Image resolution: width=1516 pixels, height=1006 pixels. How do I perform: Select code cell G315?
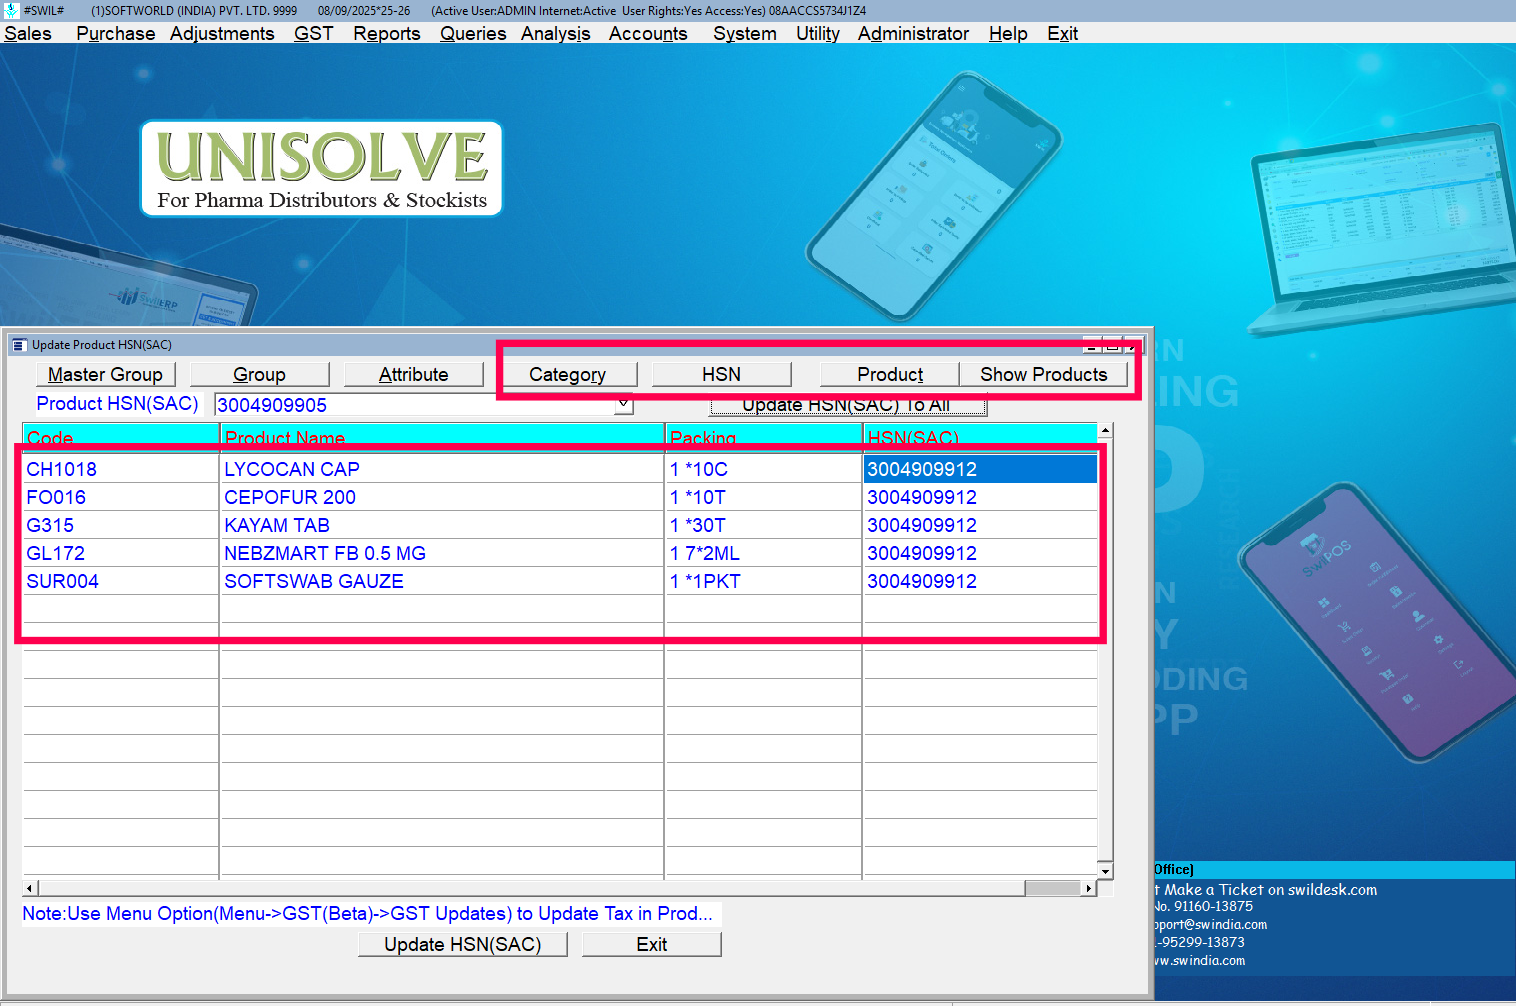pos(121,525)
